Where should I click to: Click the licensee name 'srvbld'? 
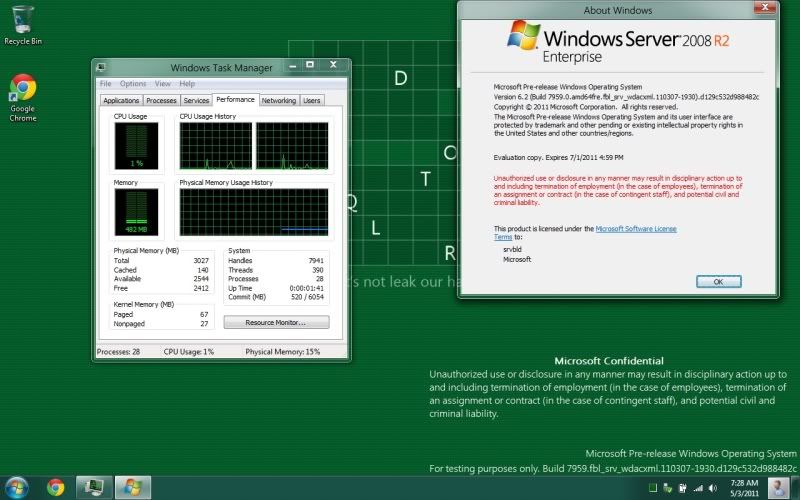(512, 249)
